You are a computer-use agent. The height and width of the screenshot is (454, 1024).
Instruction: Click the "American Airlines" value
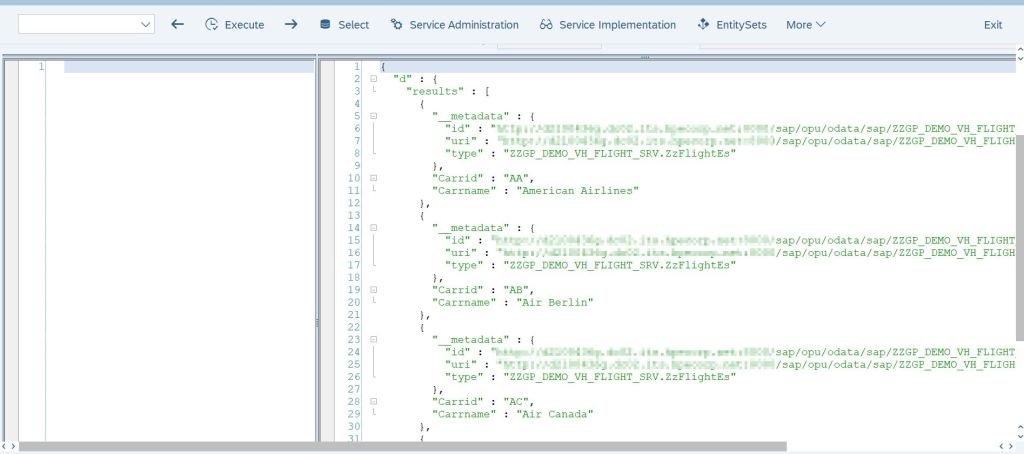(x=577, y=191)
